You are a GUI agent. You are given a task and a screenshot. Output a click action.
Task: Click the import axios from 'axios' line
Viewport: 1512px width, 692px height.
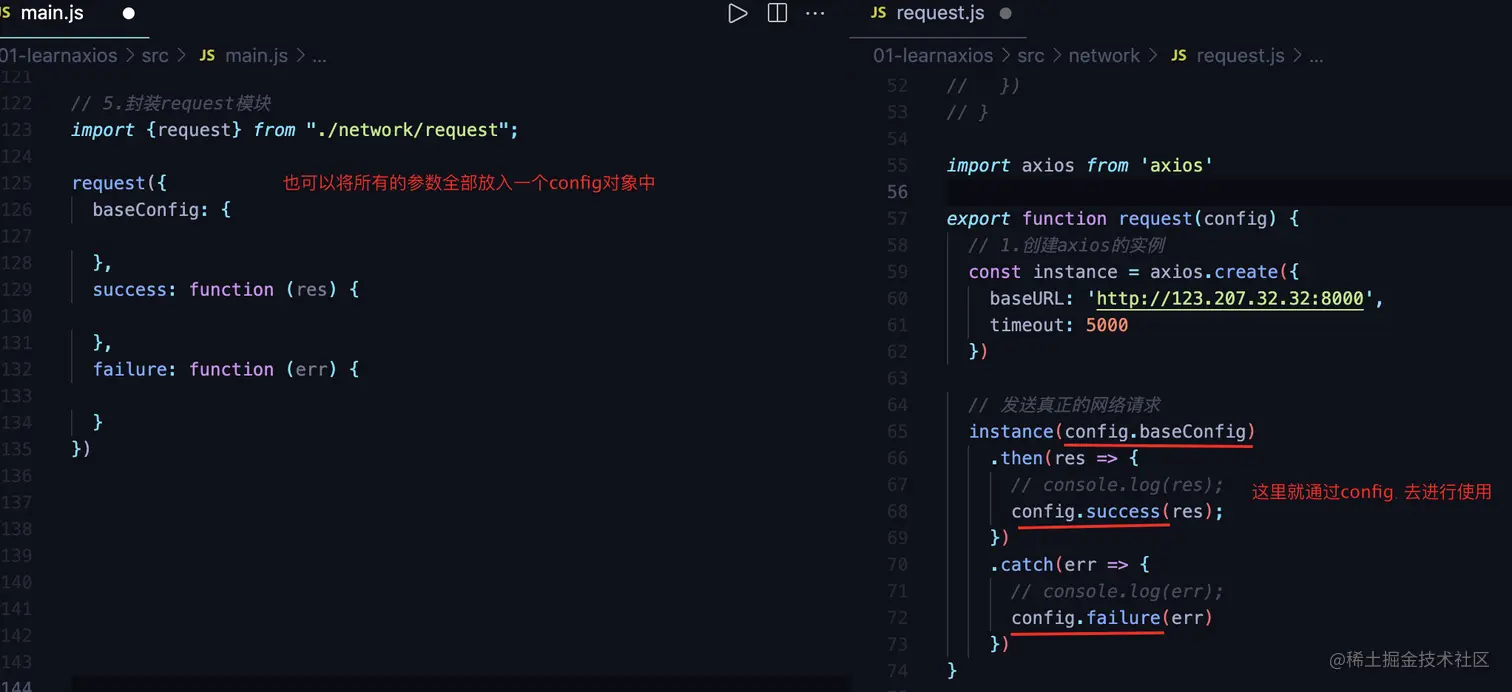[1080, 165]
